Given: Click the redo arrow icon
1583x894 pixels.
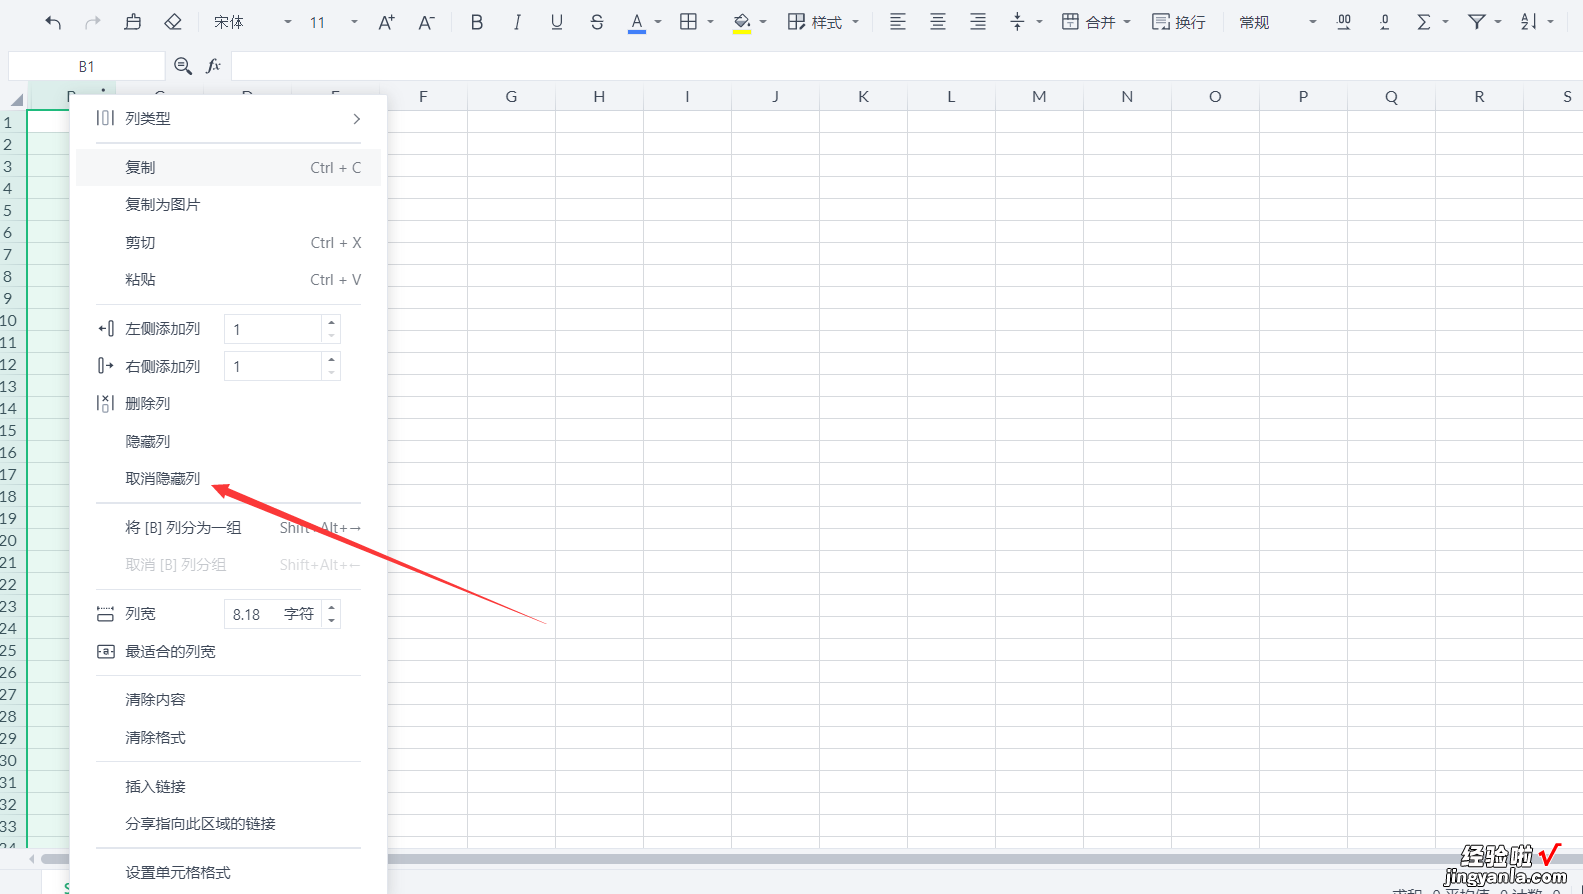Looking at the screenshot, I should pyautogui.click(x=93, y=22).
